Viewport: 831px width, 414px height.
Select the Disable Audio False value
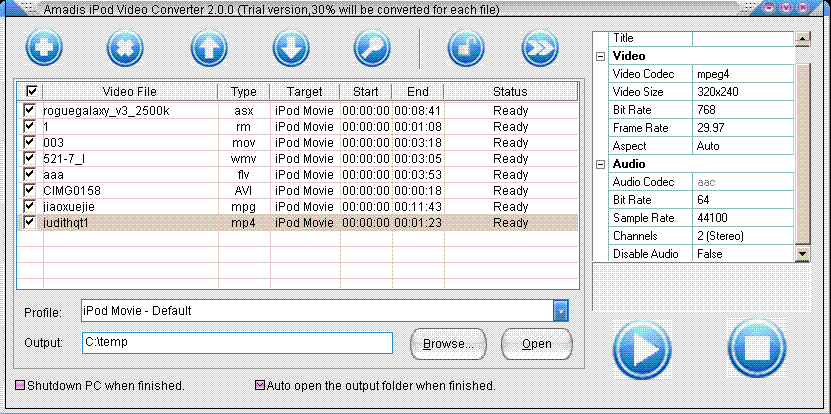(x=743, y=254)
